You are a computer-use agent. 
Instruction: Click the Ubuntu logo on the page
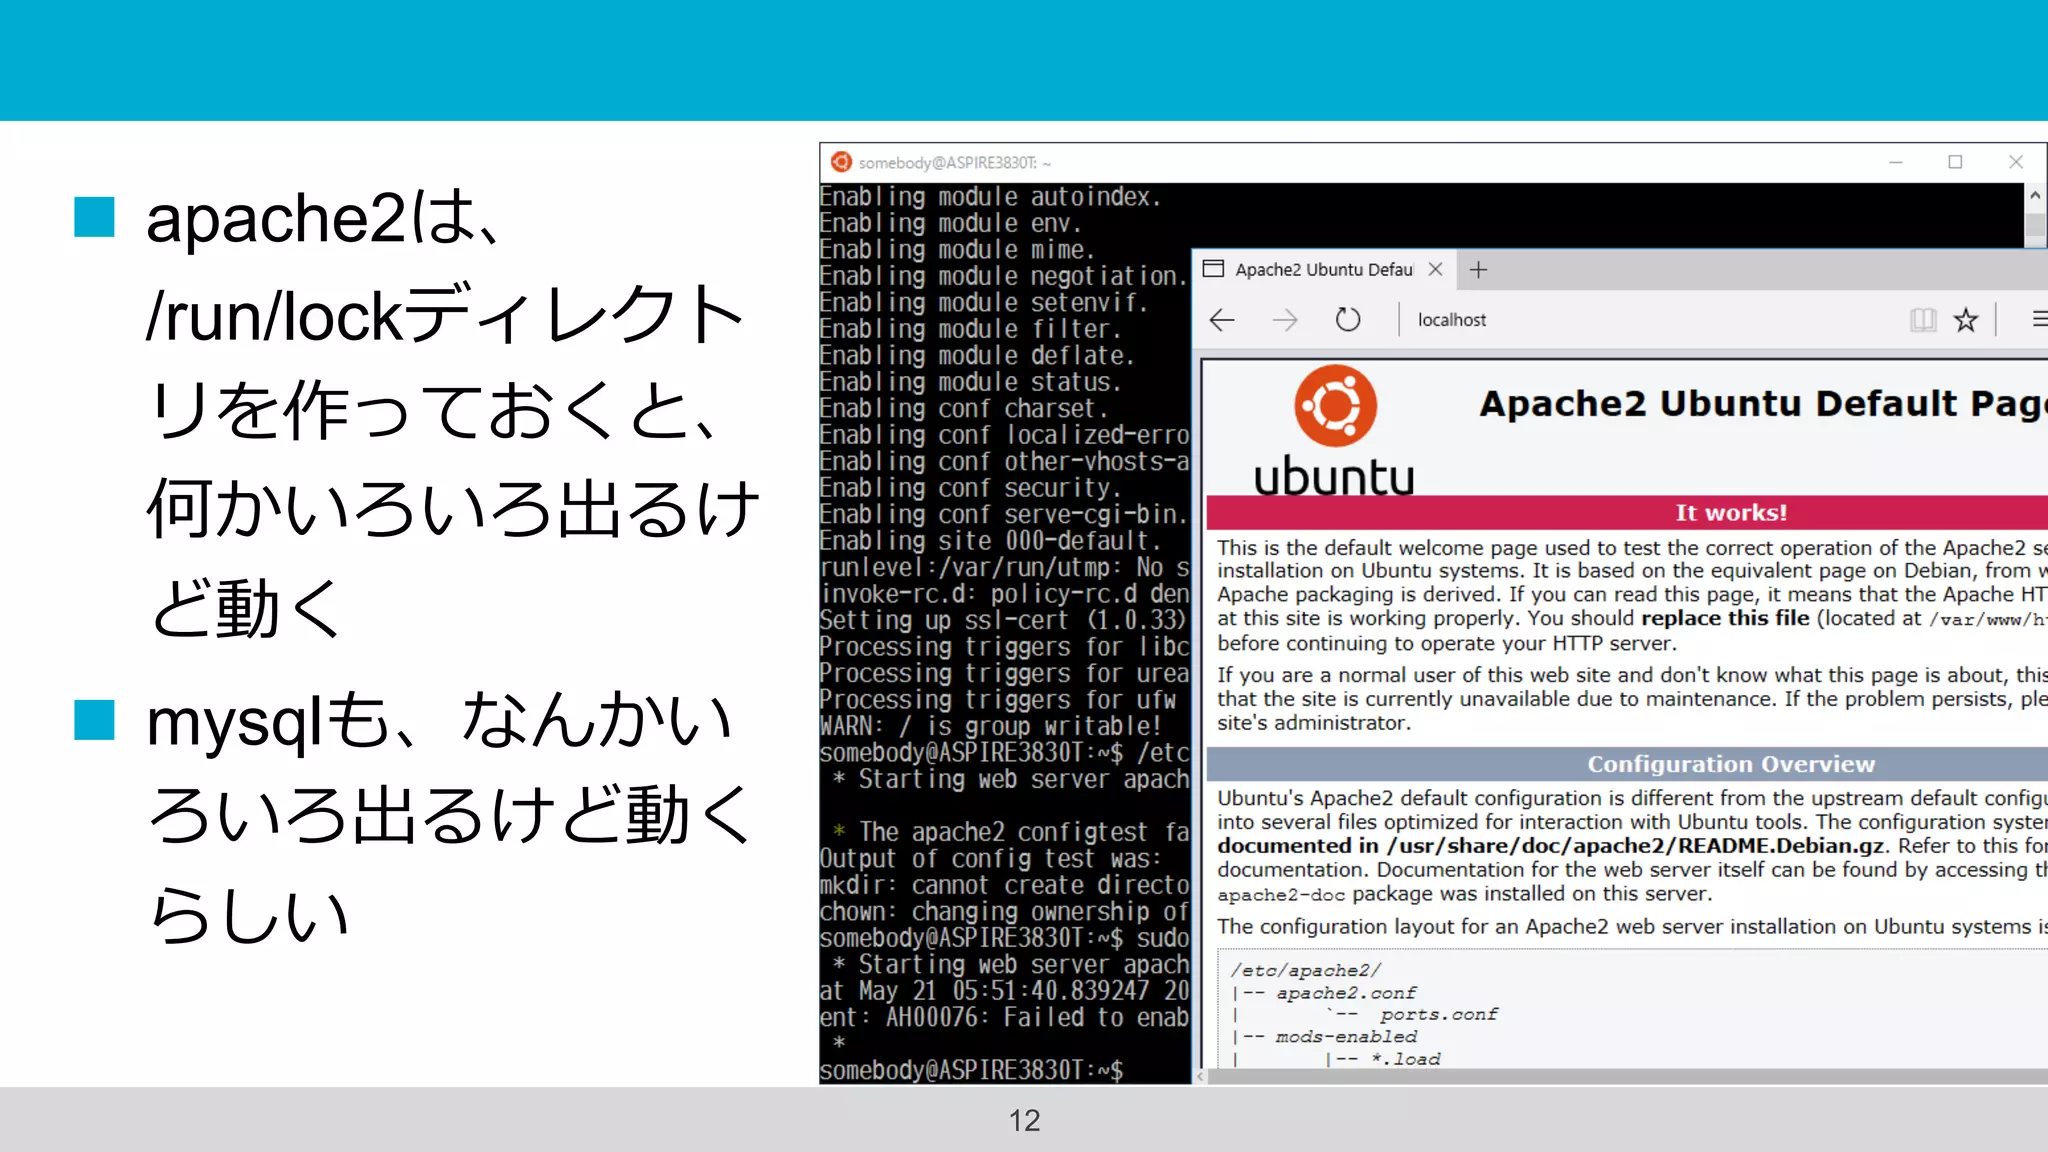click(x=1335, y=431)
